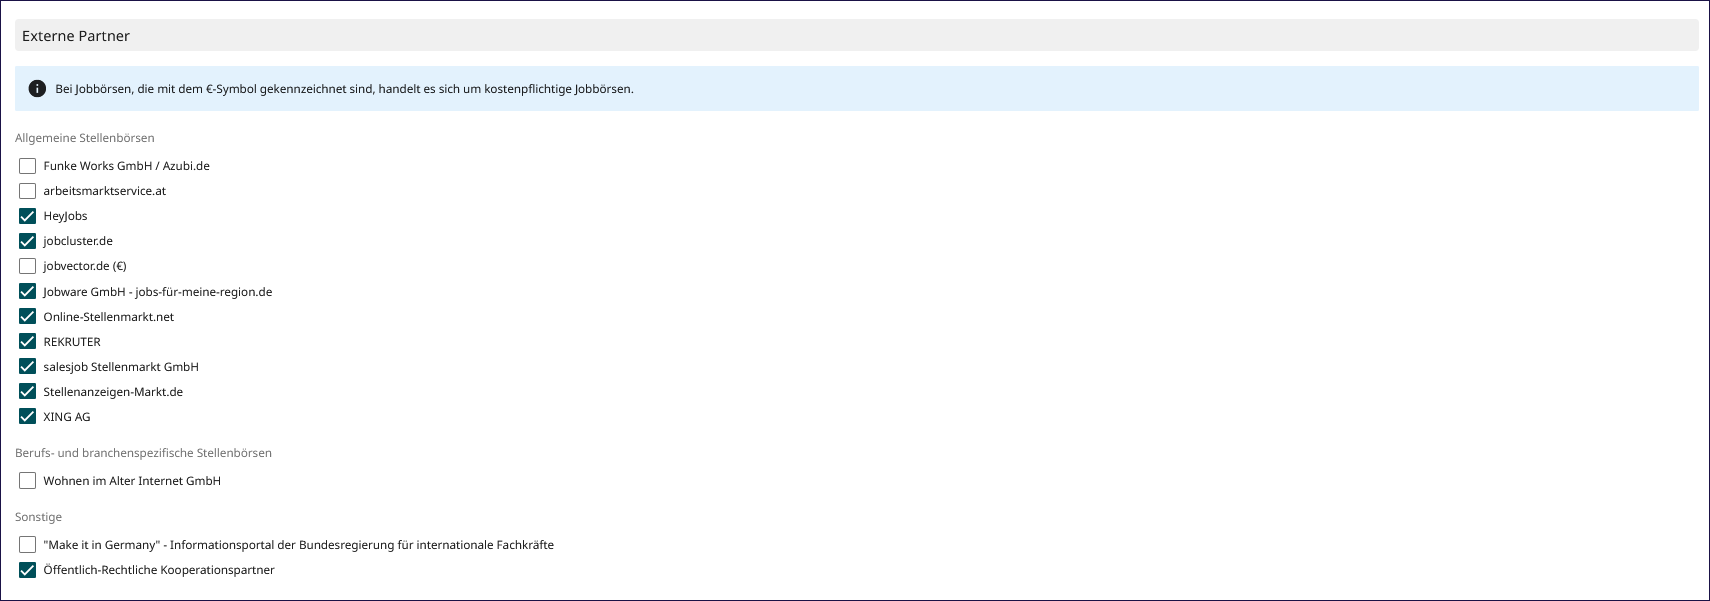Image resolution: width=1710 pixels, height=601 pixels.
Task: Uncheck the XING AG checkbox
Action: point(28,417)
